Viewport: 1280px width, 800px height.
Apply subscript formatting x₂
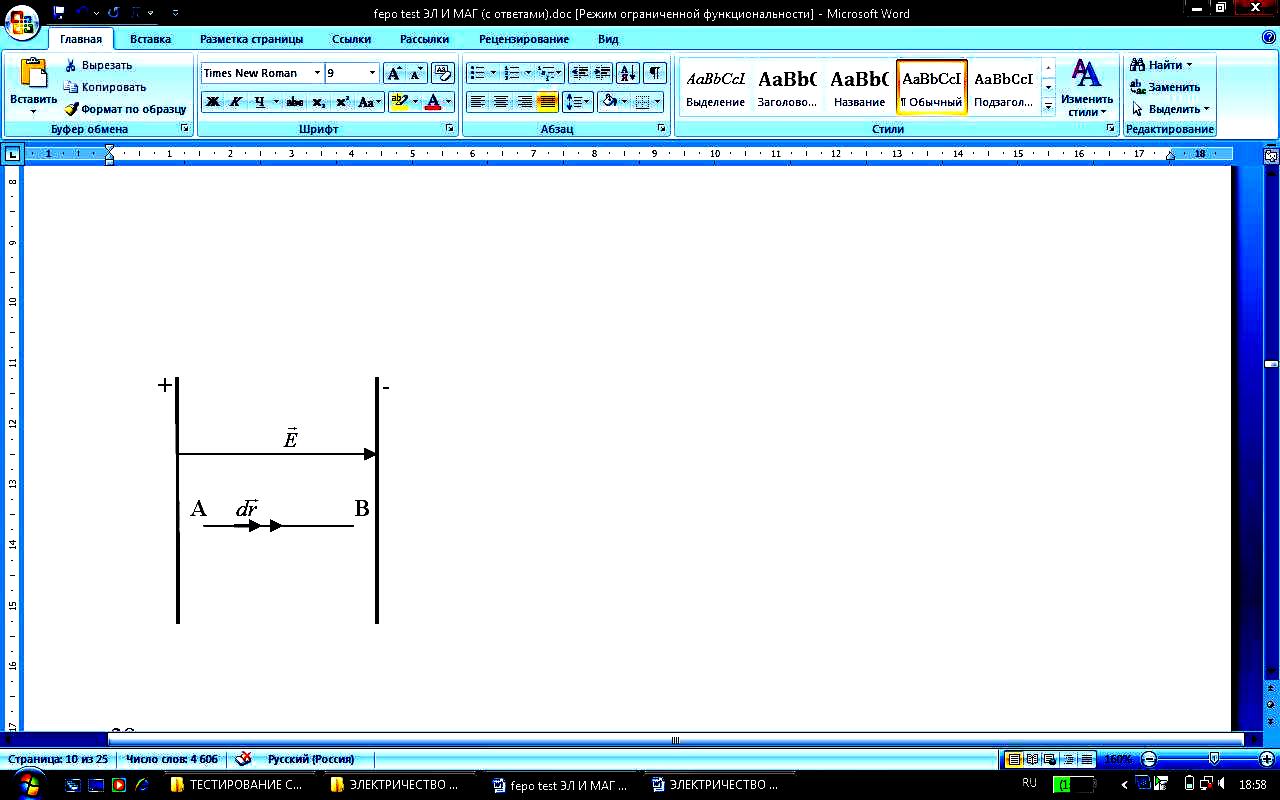[318, 102]
